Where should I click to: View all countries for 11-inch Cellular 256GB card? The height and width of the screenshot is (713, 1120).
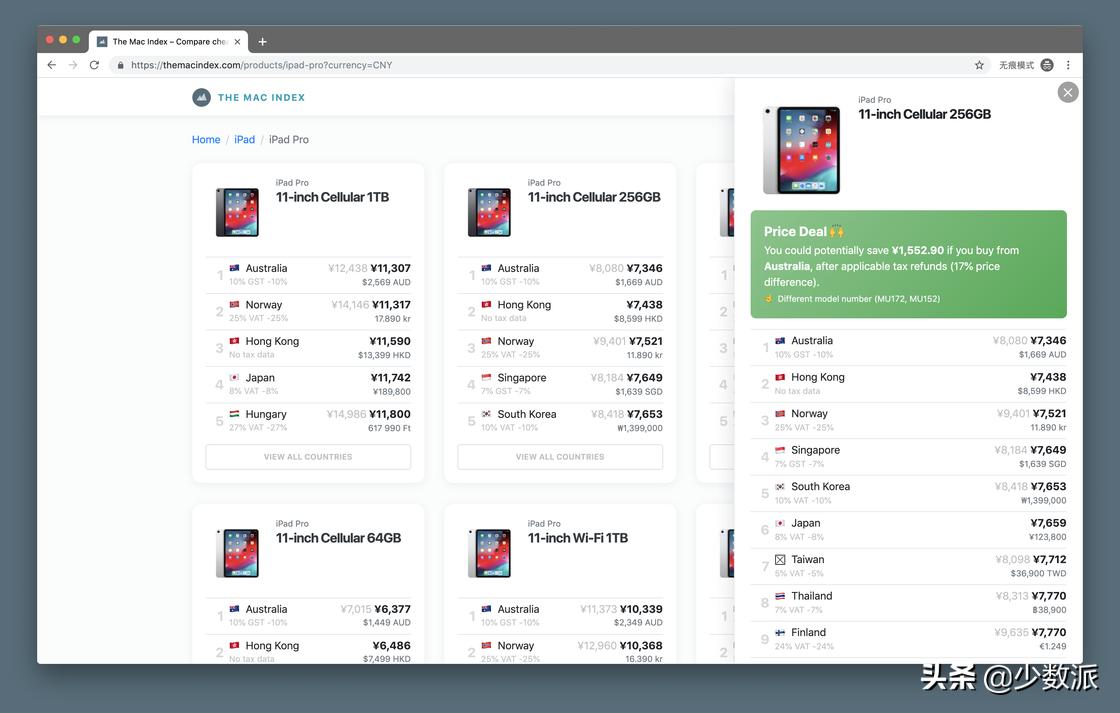click(560, 457)
